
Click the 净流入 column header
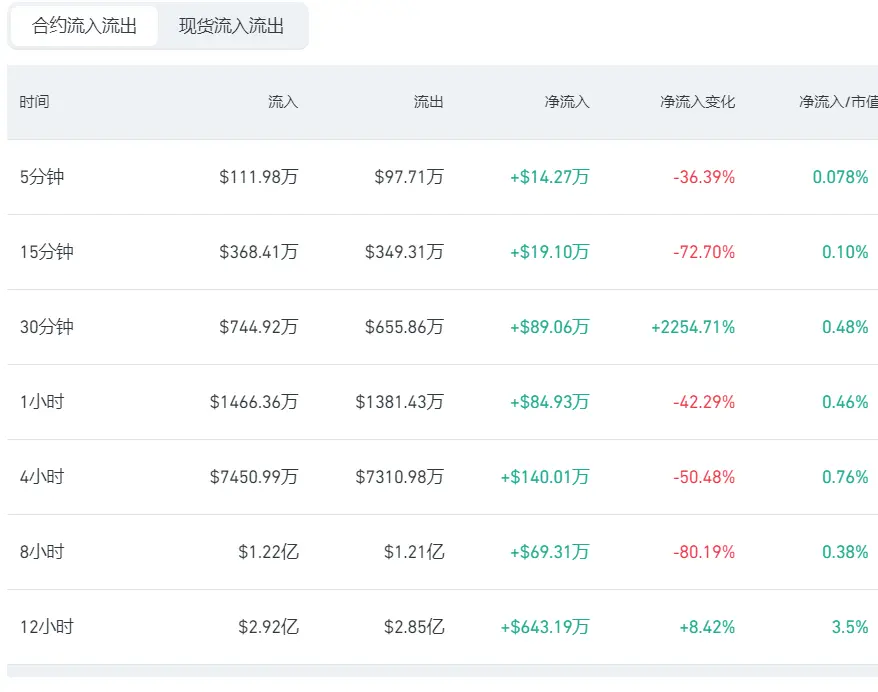(567, 102)
